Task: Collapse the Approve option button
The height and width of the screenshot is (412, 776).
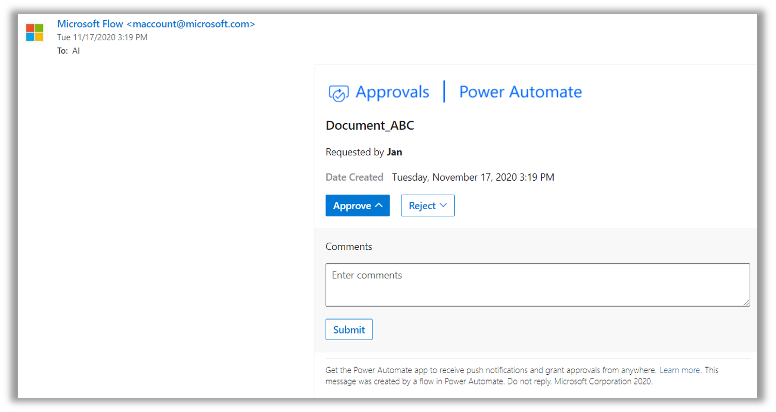Action: click(x=357, y=206)
